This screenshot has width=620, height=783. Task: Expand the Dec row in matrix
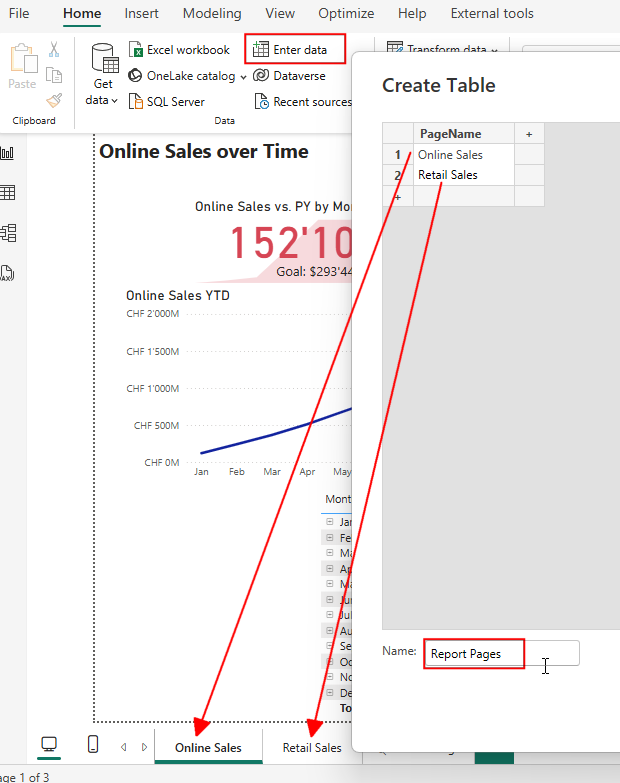pos(329,693)
